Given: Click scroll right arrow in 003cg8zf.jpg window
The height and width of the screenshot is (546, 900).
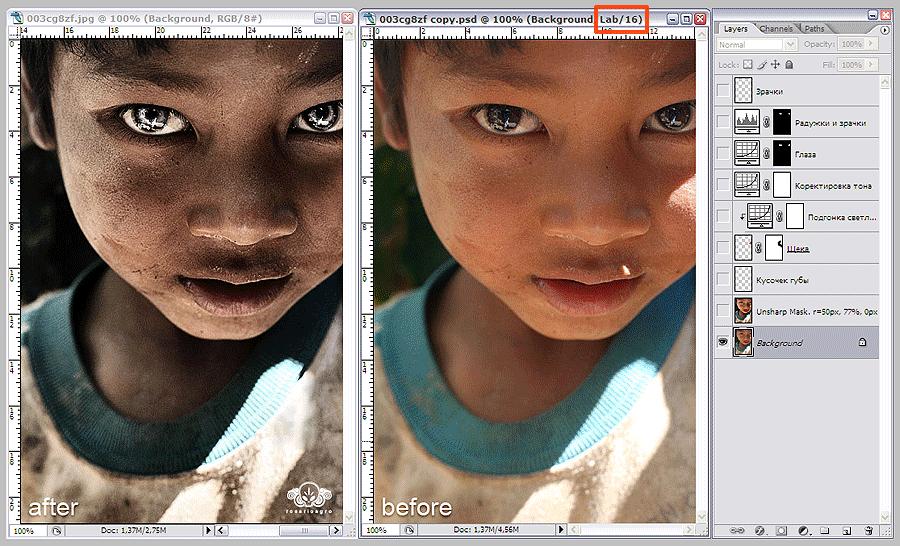Looking at the screenshot, I should point(338,530).
